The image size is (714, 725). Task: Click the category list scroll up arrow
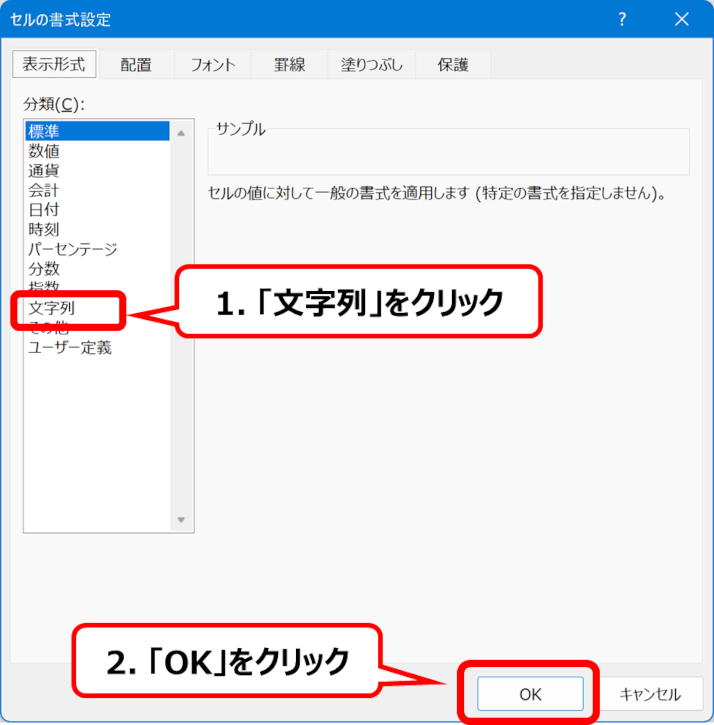click(x=181, y=132)
